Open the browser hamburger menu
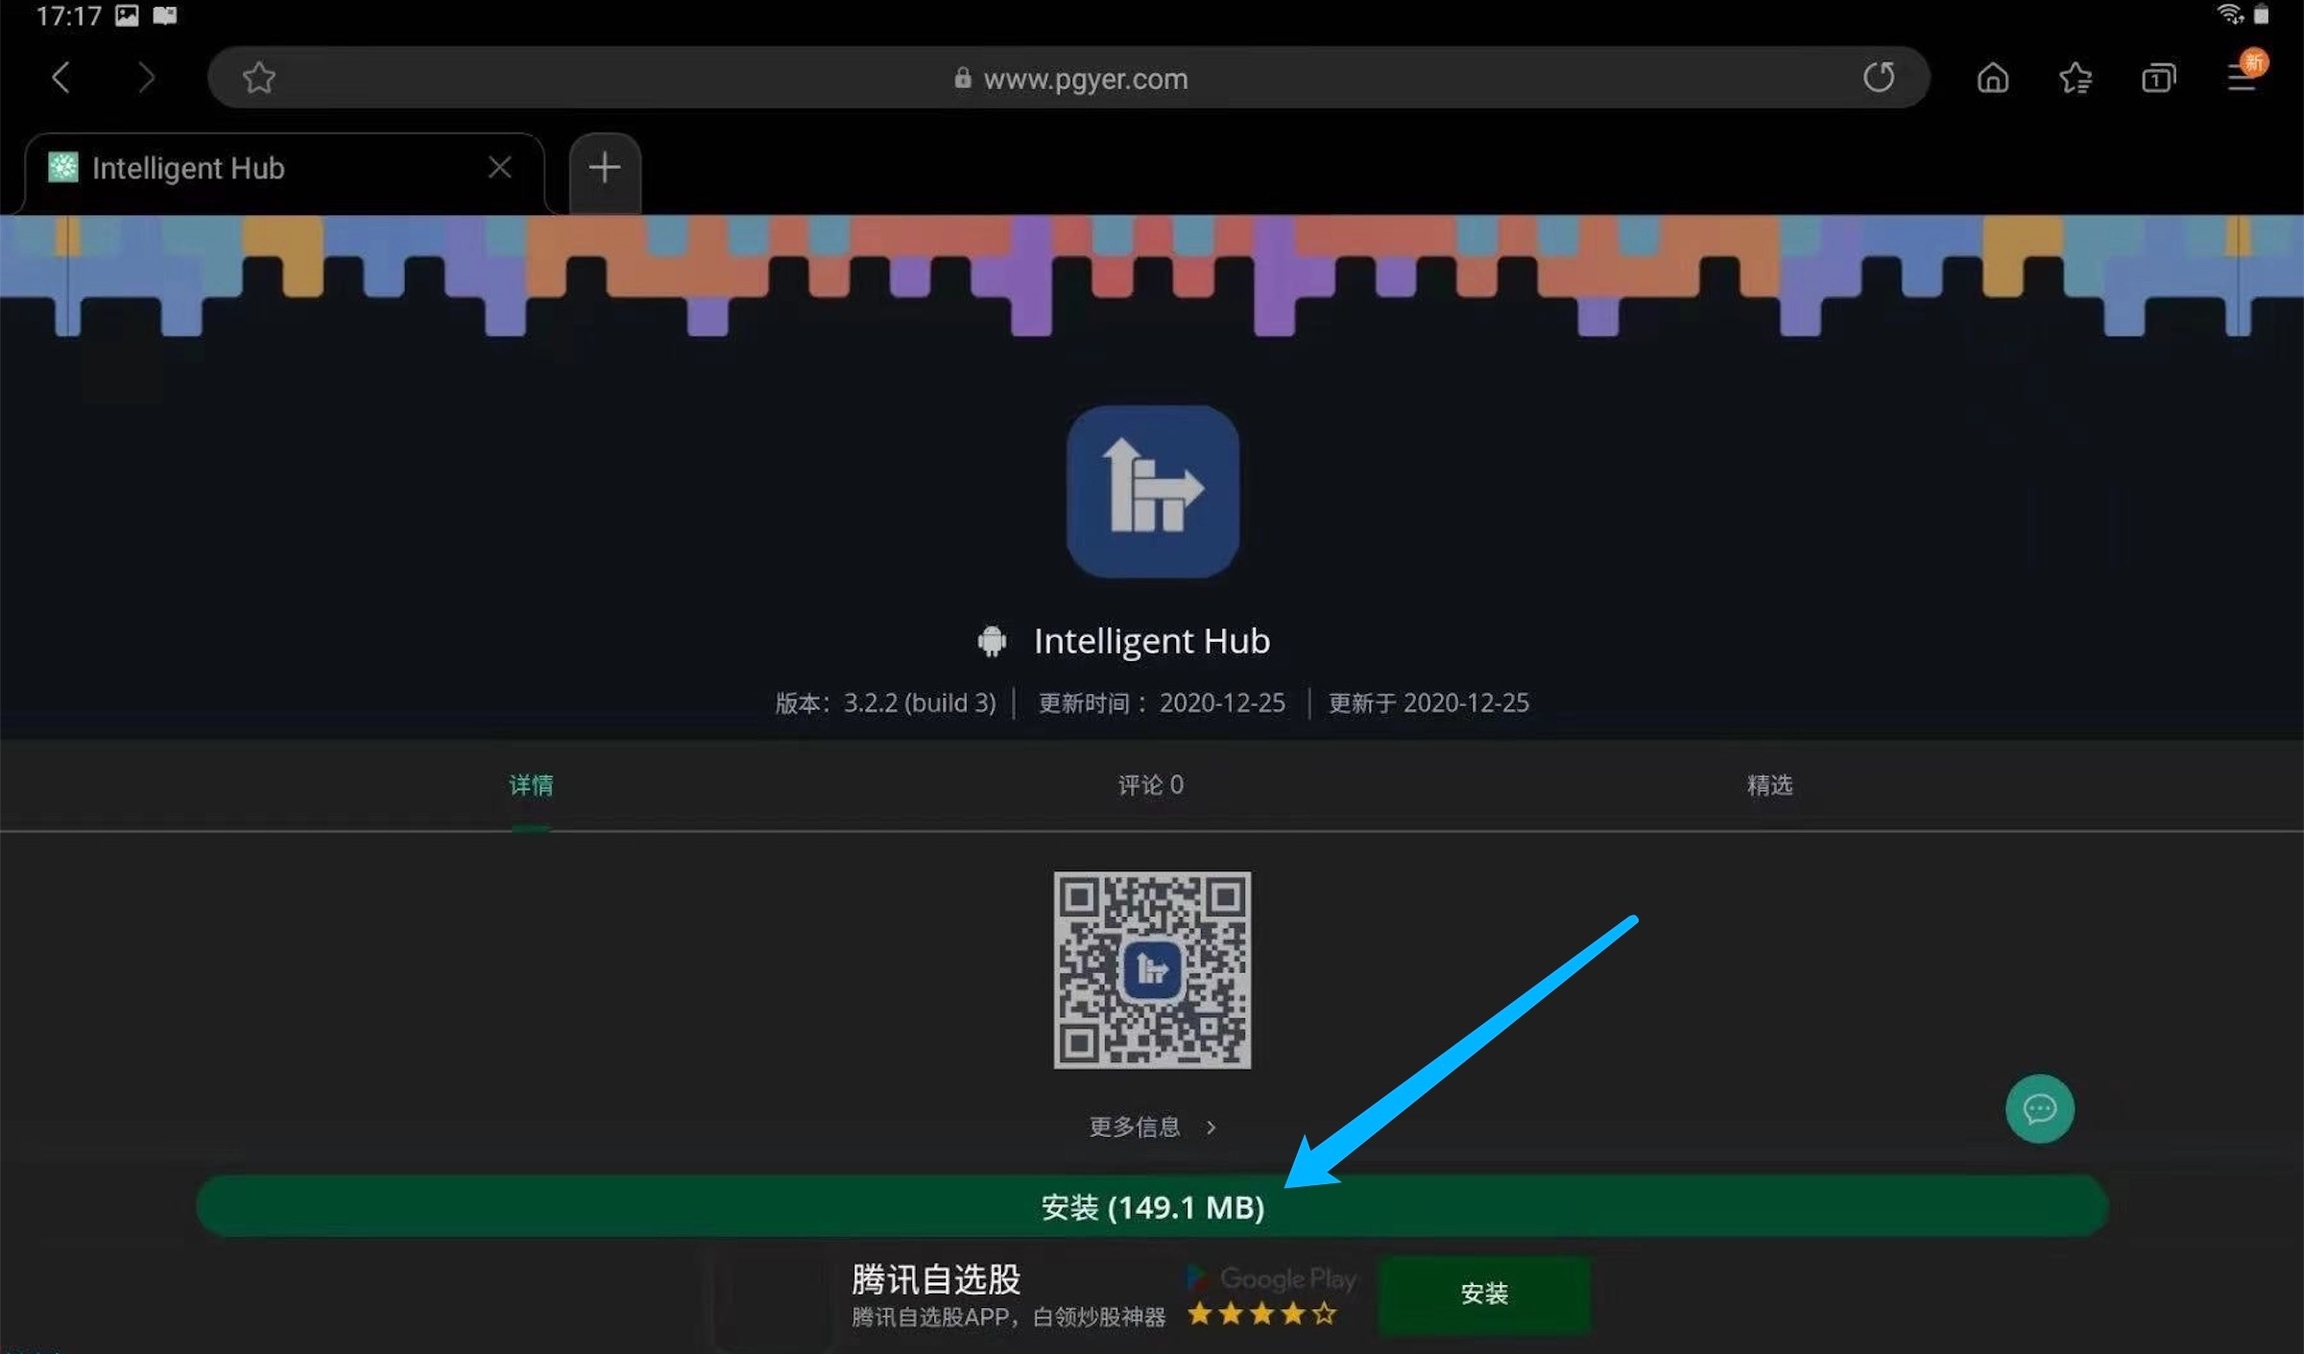The width and height of the screenshot is (2304, 1354). click(2241, 77)
